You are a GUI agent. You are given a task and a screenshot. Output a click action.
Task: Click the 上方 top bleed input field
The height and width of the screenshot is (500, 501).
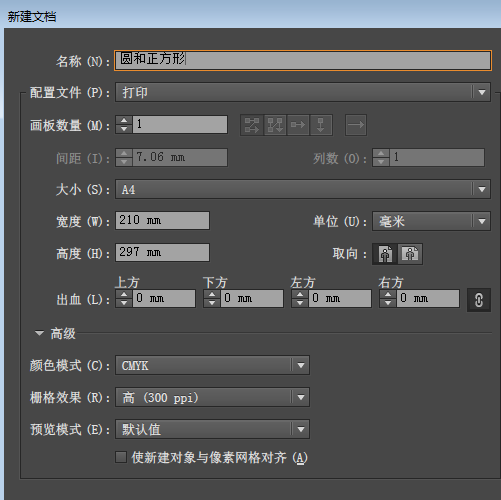164,298
